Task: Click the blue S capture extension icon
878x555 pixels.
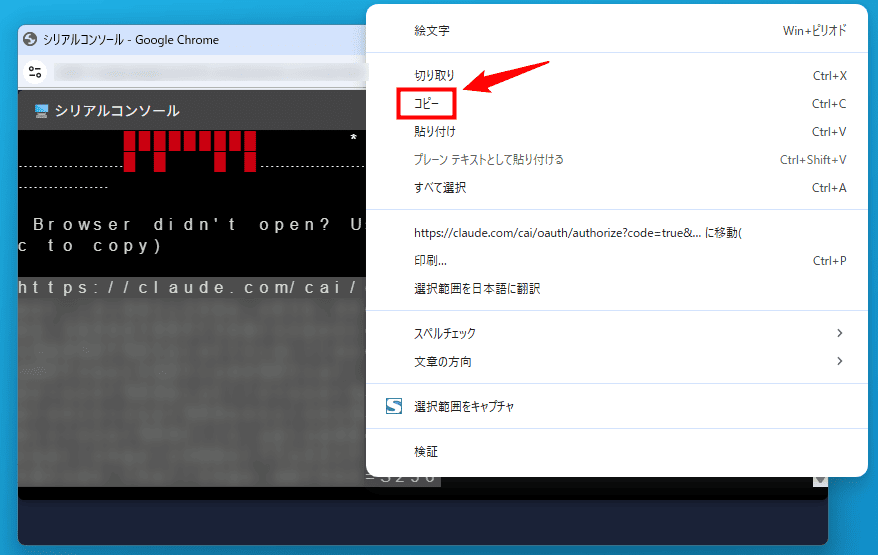Action: click(x=394, y=406)
